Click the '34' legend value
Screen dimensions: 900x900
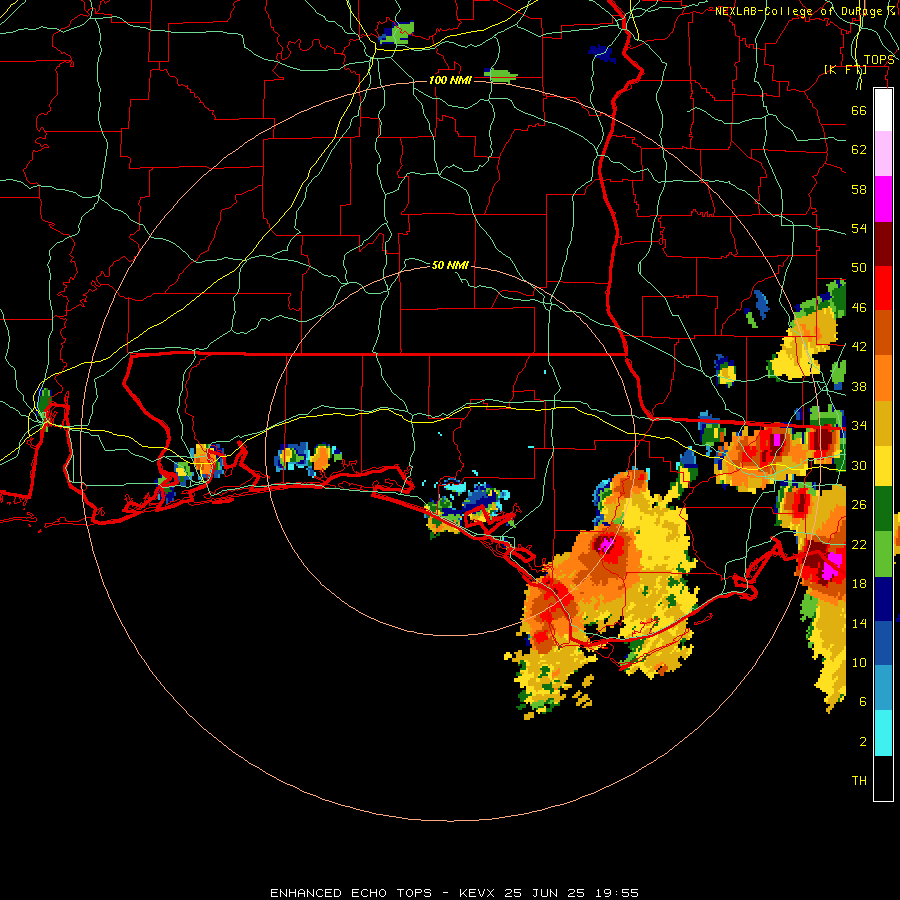click(859, 426)
